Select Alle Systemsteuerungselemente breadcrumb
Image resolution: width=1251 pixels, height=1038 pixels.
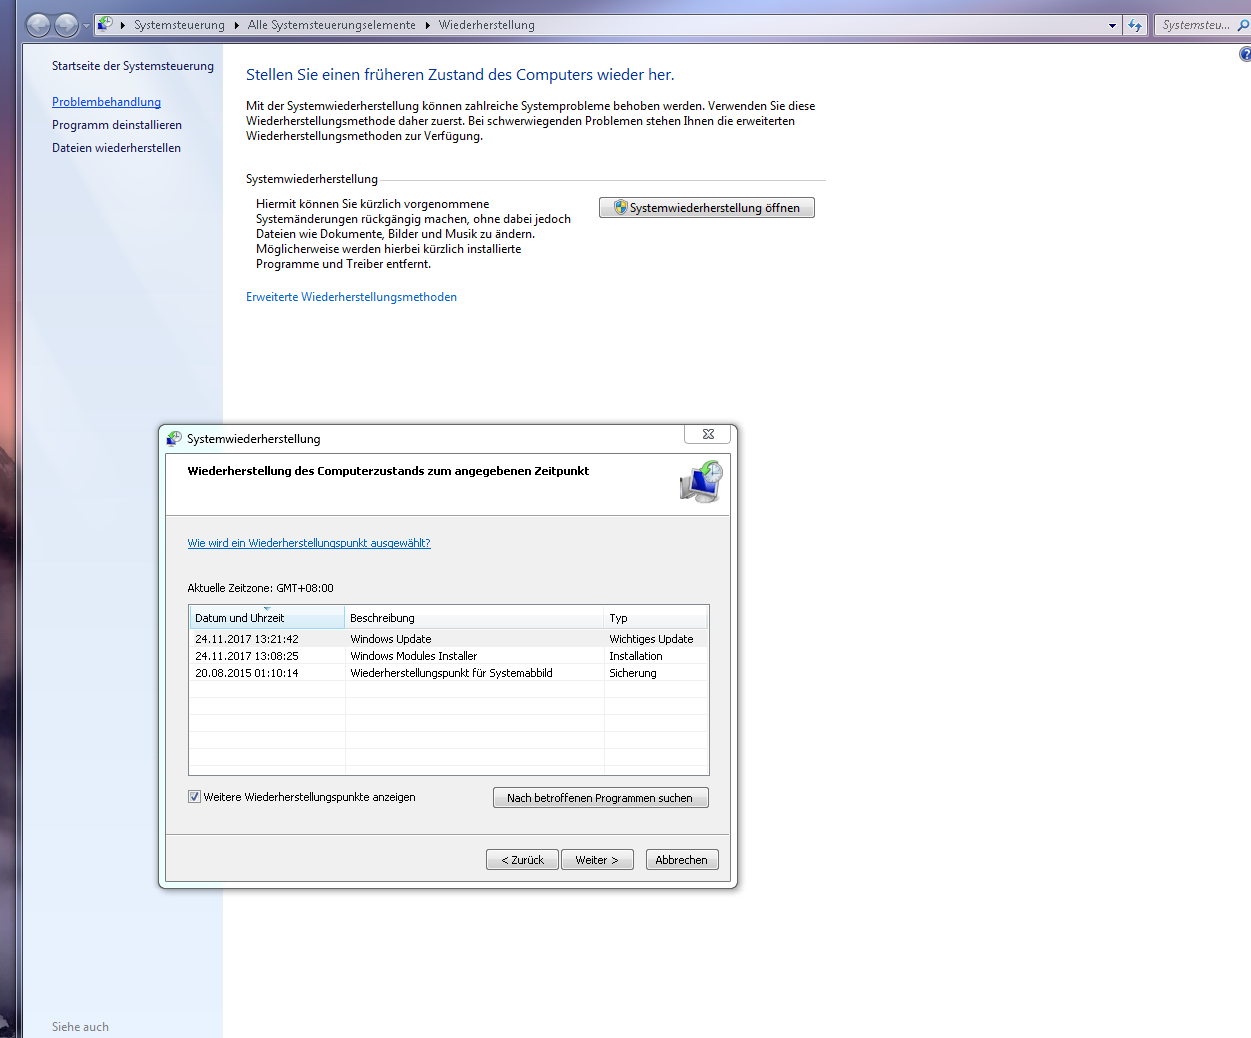point(332,25)
